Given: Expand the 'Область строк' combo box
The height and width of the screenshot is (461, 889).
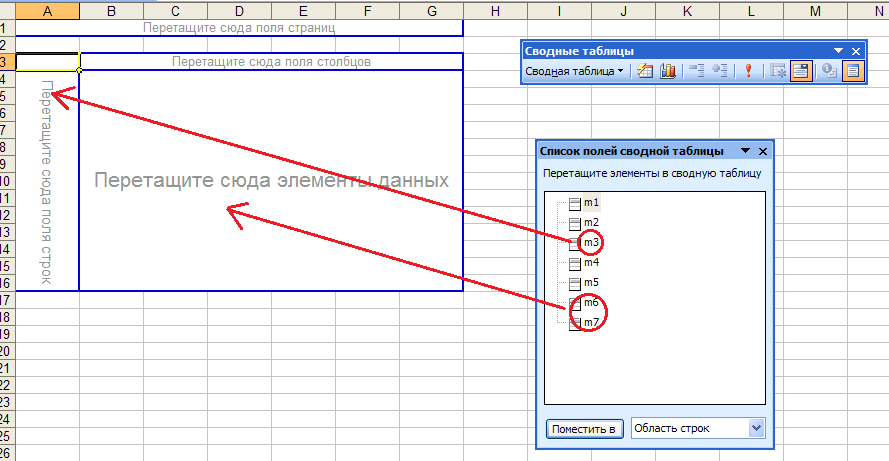Looking at the screenshot, I should click(756, 428).
